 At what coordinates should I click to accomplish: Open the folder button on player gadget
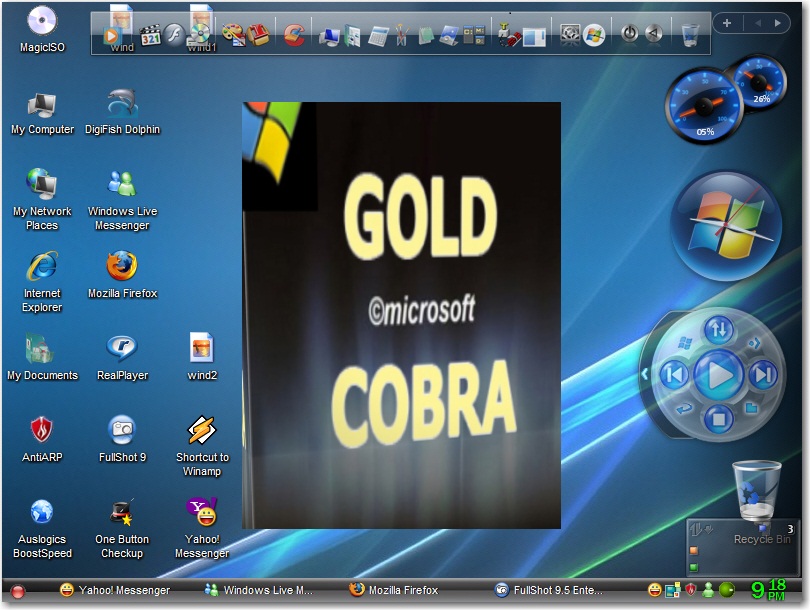752,408
